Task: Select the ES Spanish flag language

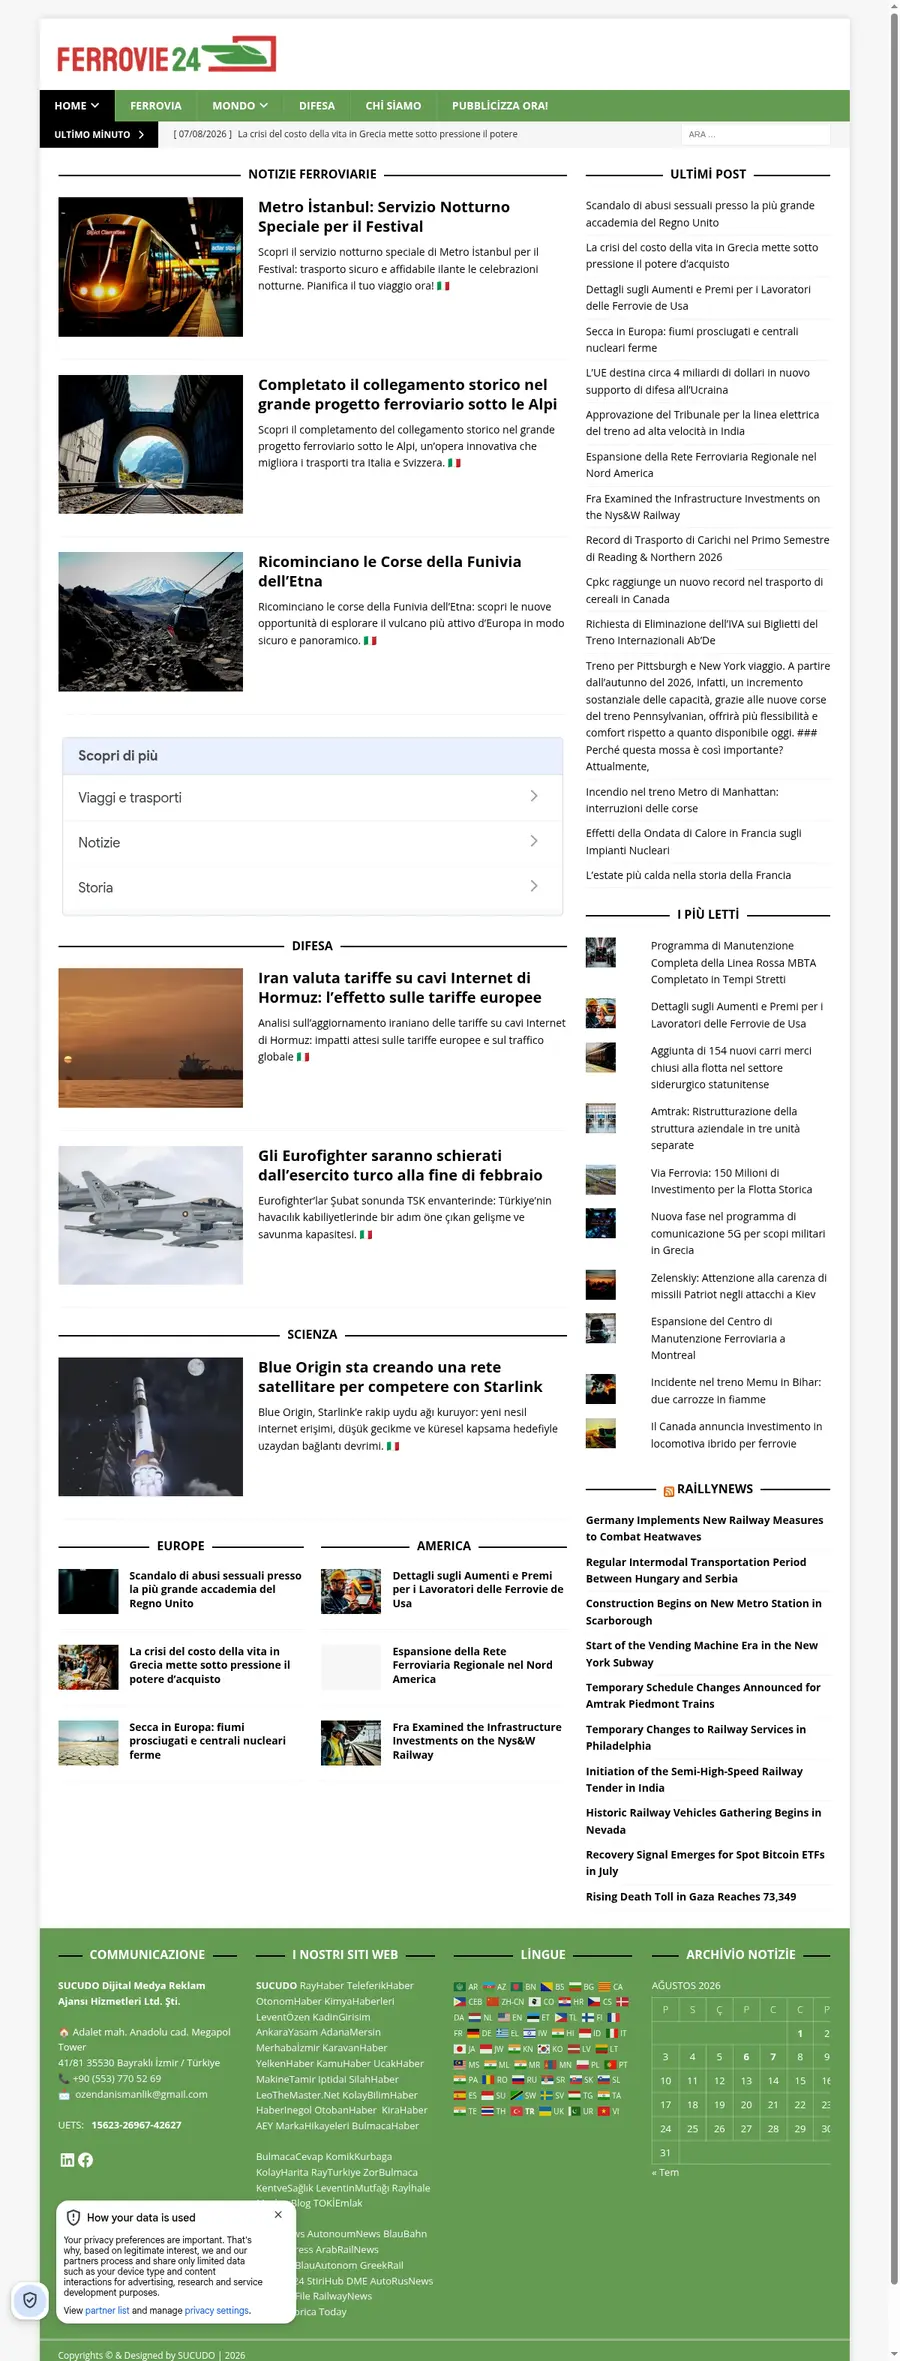Action: tap(465, 2095)
